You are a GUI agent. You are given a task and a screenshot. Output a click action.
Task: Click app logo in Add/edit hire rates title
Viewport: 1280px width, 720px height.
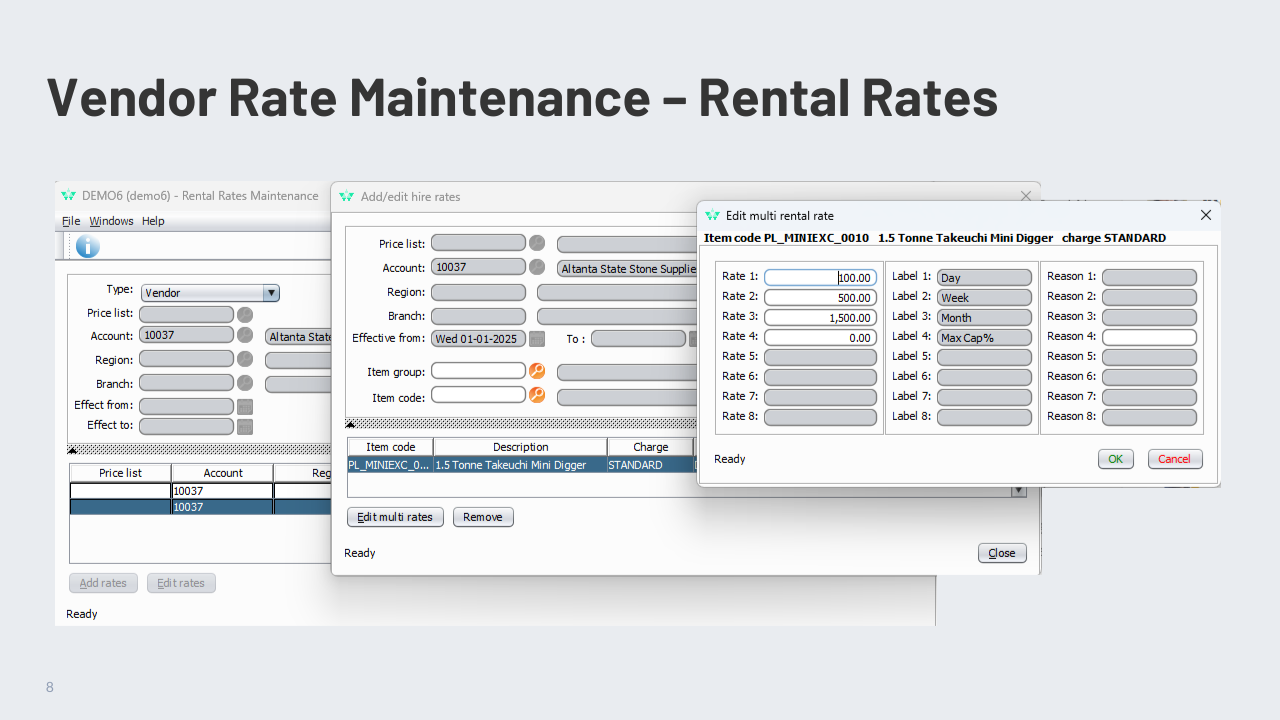(x=347, y=197)
